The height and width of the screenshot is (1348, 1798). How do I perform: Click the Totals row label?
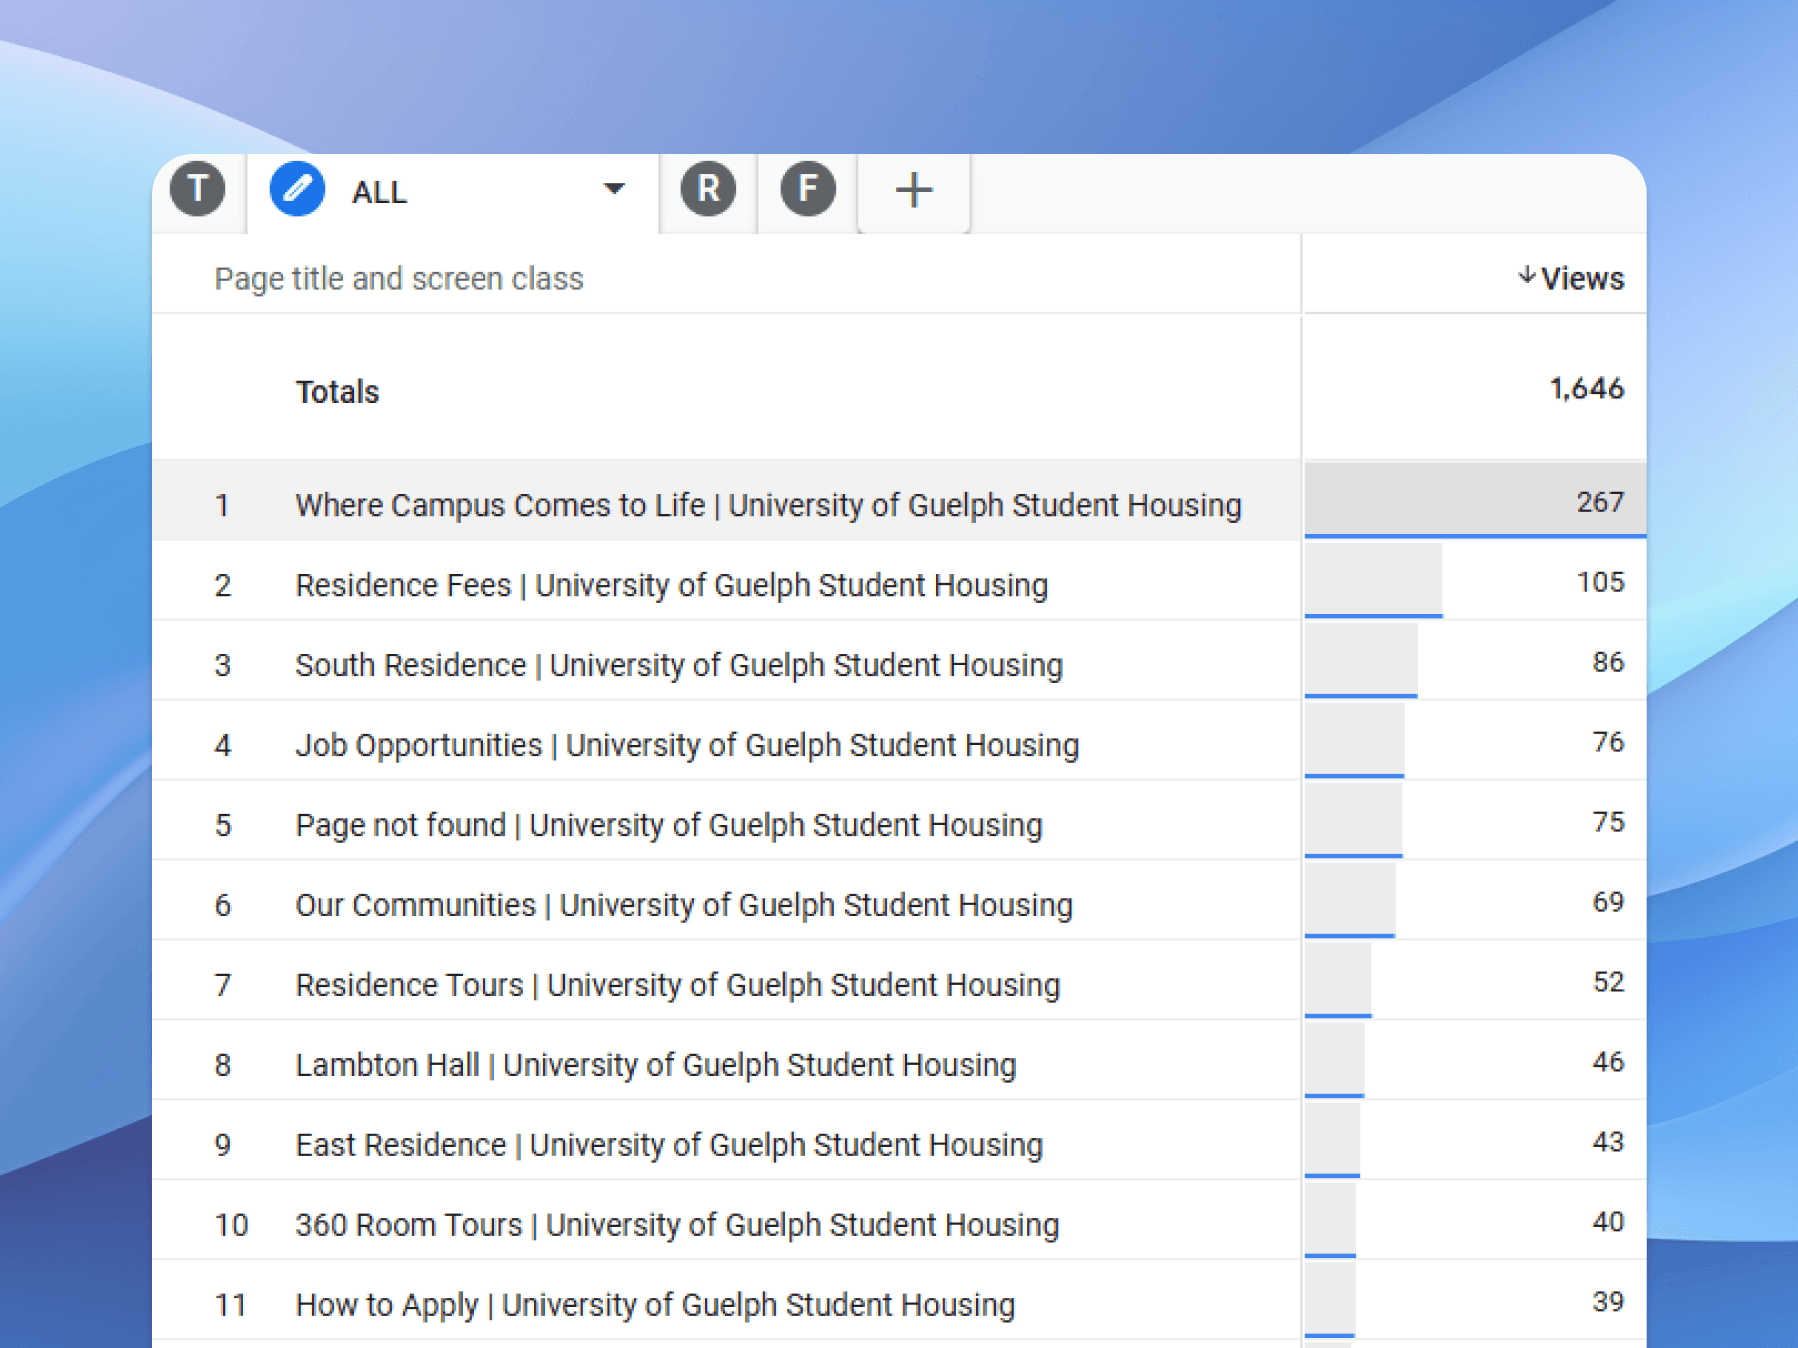point(337,391)
